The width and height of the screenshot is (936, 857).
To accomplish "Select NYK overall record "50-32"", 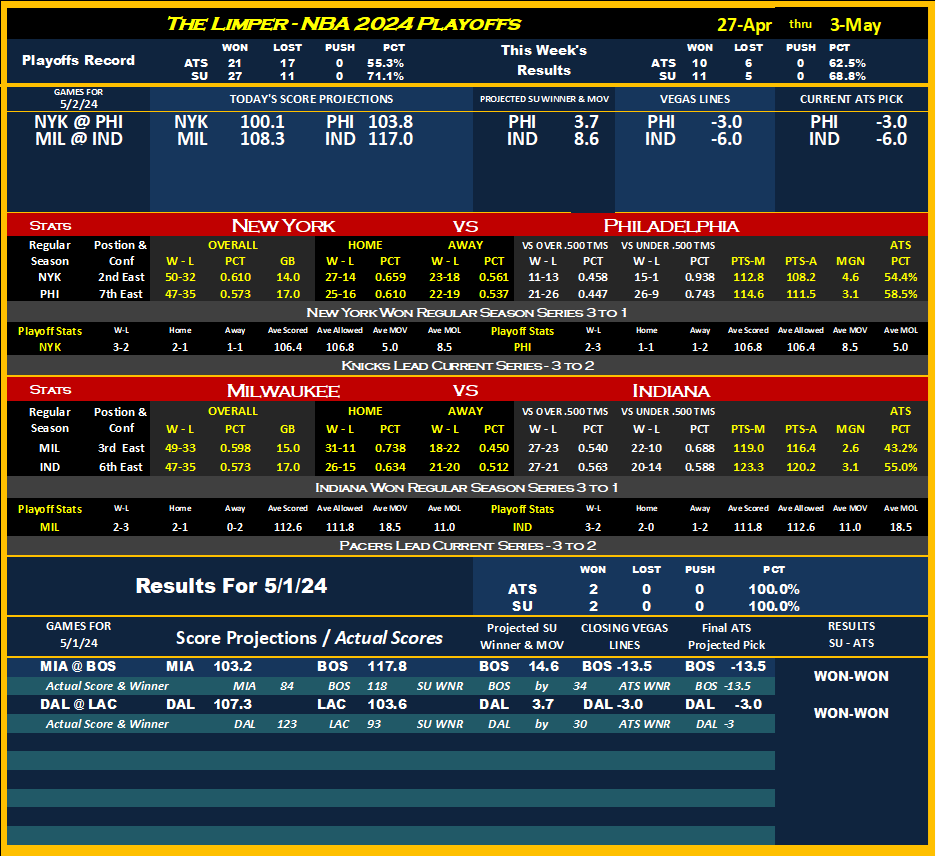I will click(180, 278).
